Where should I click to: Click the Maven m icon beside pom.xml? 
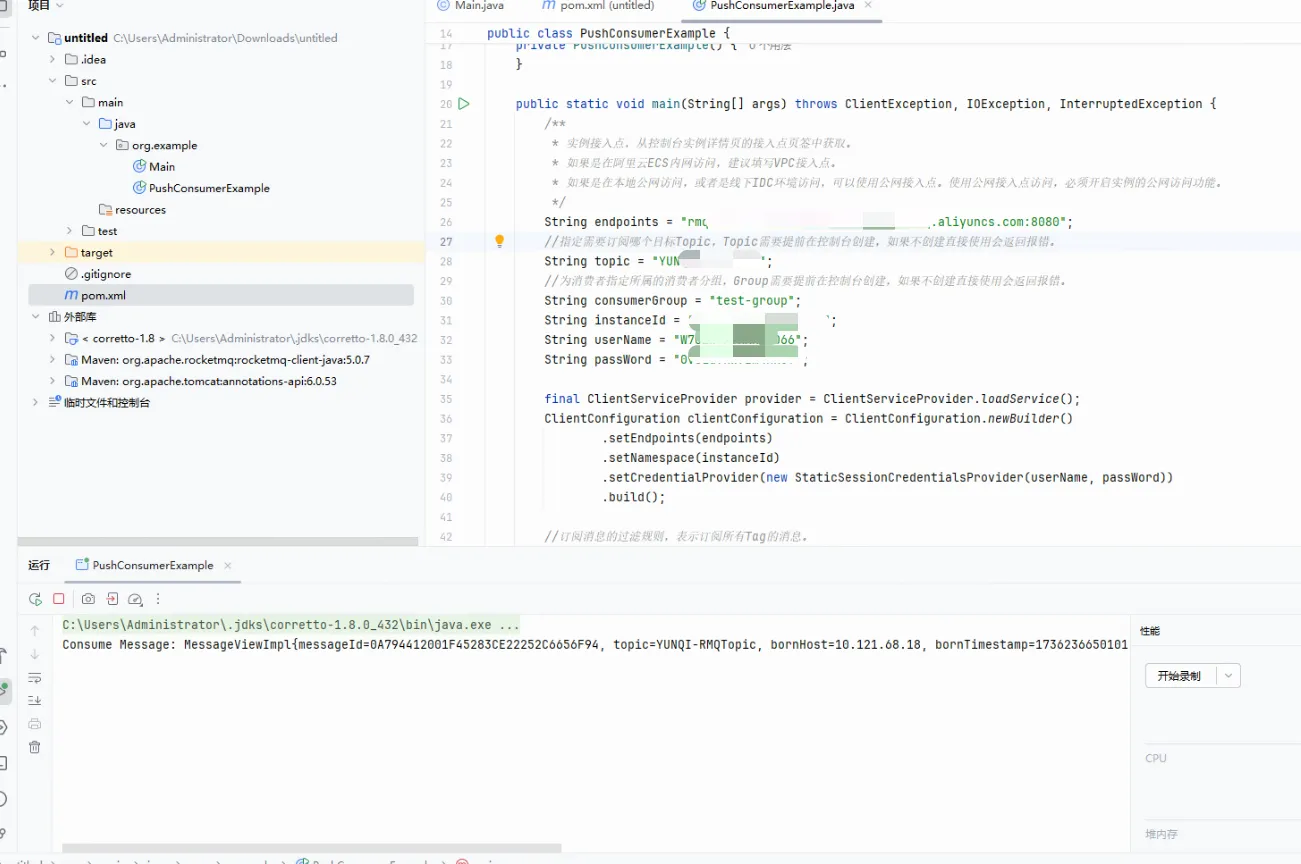[x=71, y=295]
